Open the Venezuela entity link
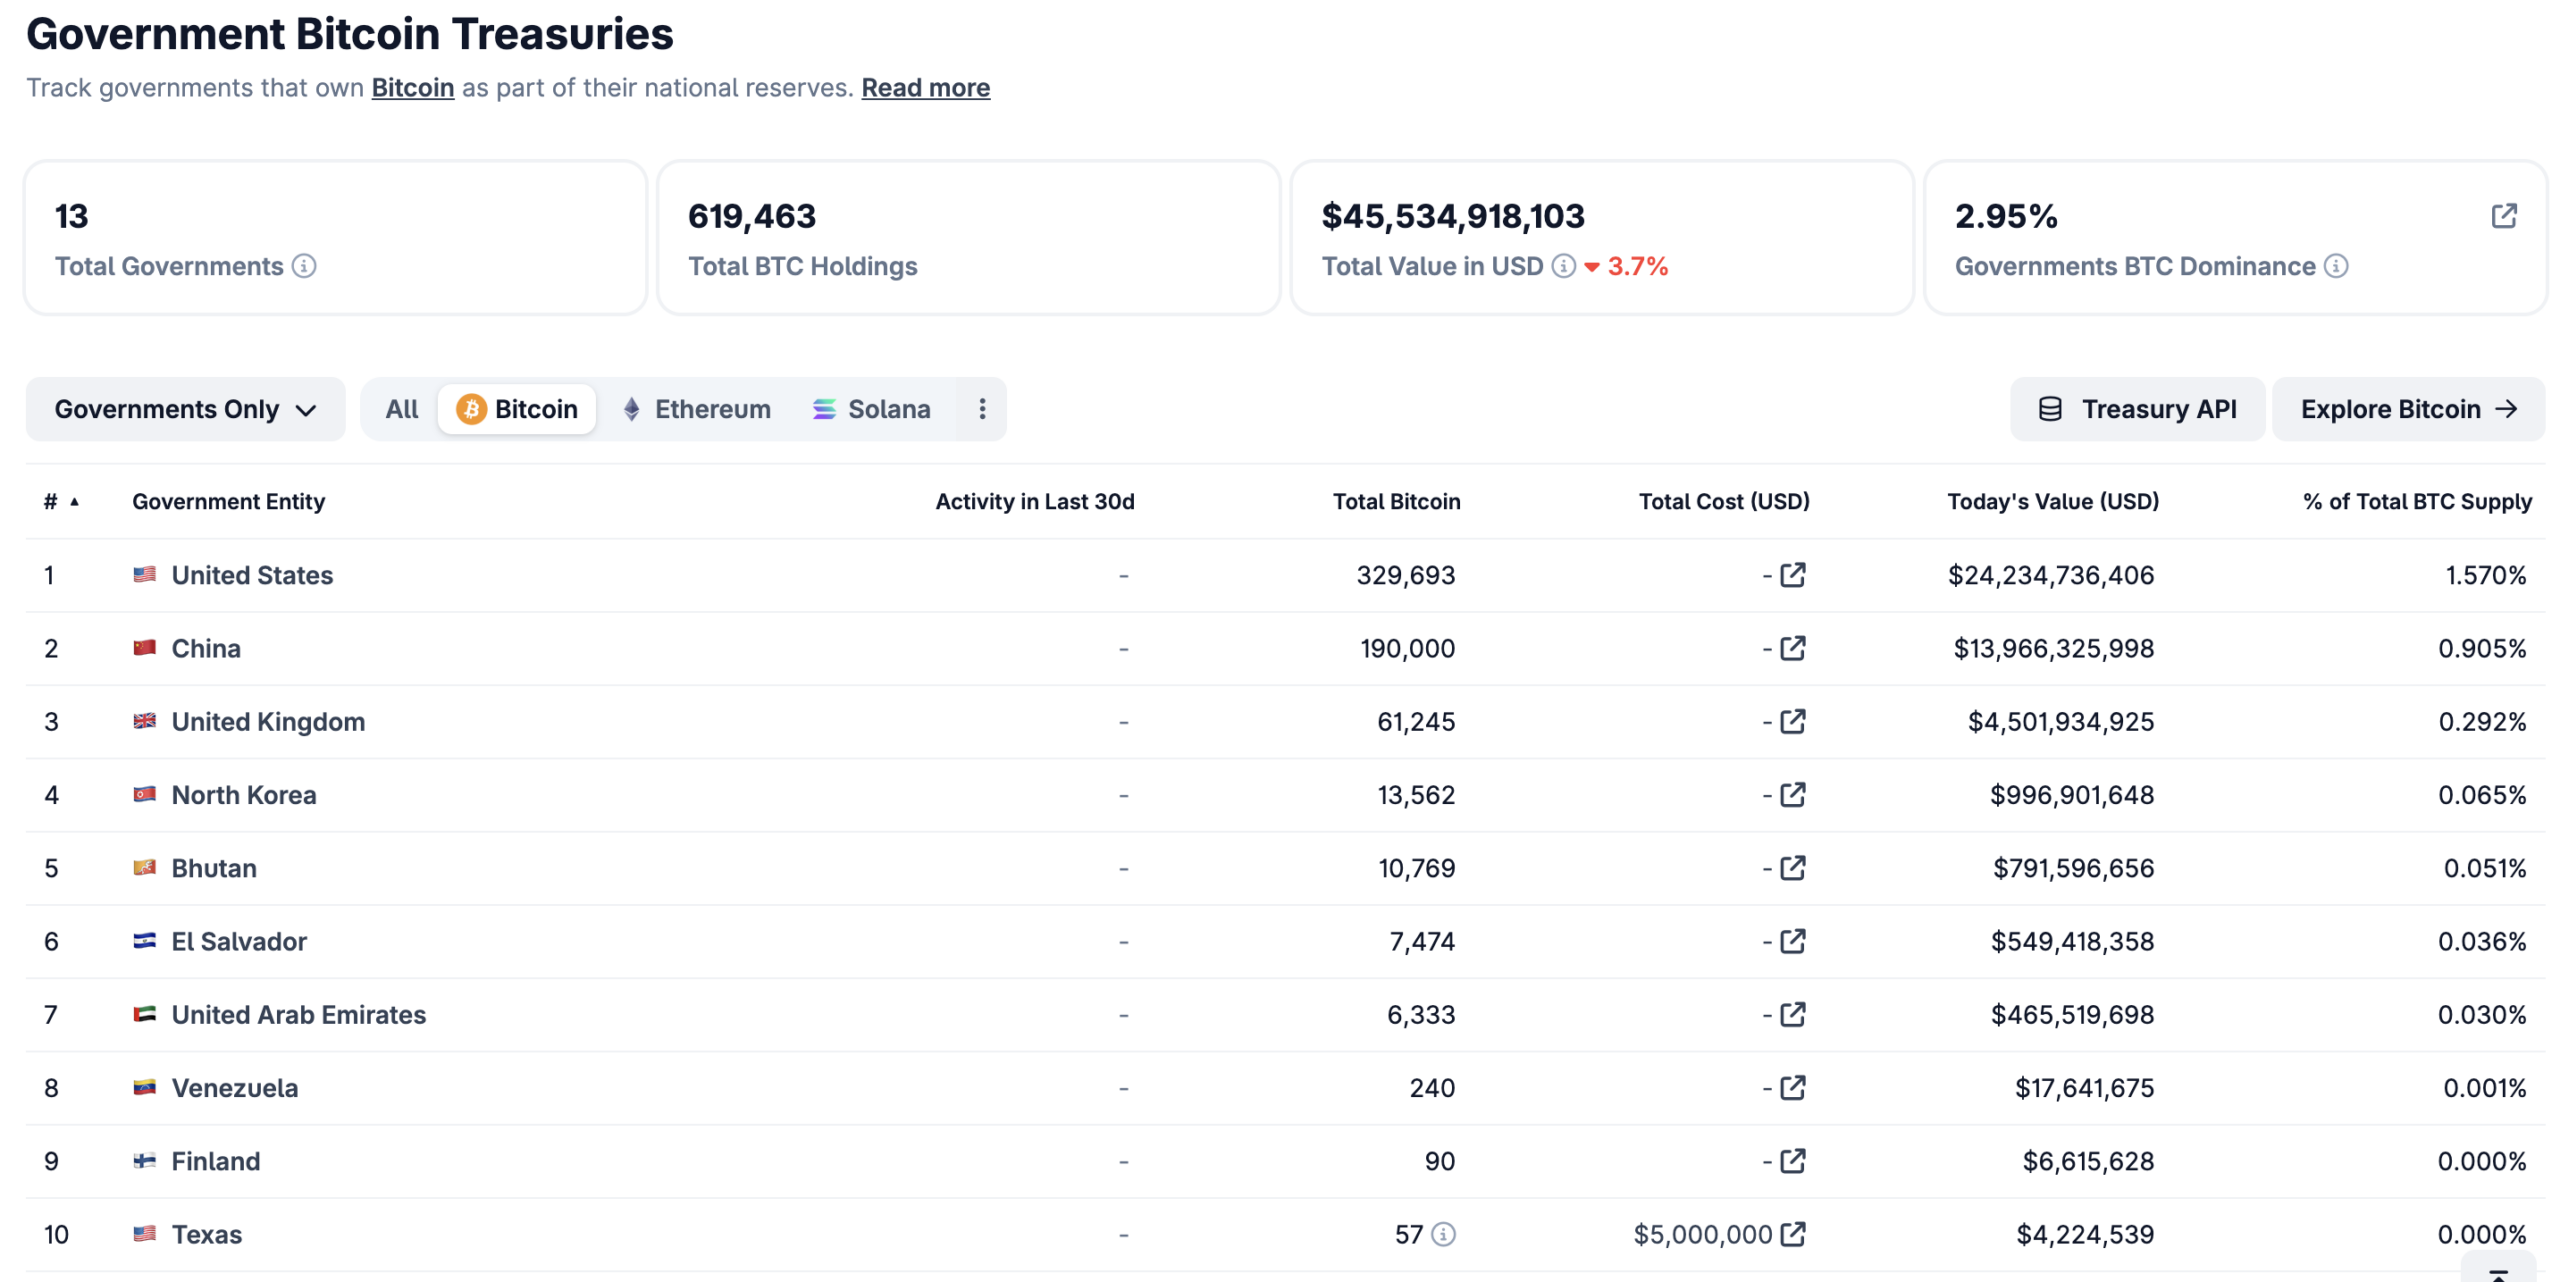Screen dimensions: 2560x1282 tap(235, 1087)
